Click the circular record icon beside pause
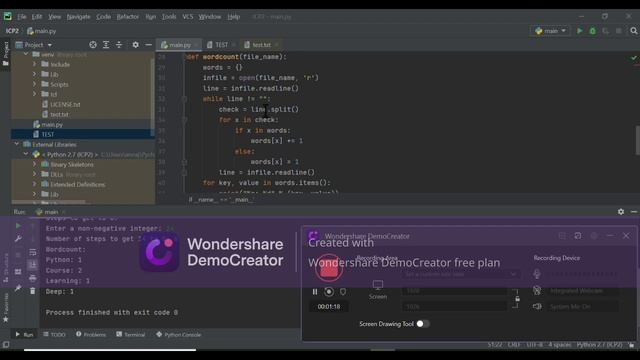Image resolution: width=640 pixels, height=360 pixels. [x=329, y=292]
